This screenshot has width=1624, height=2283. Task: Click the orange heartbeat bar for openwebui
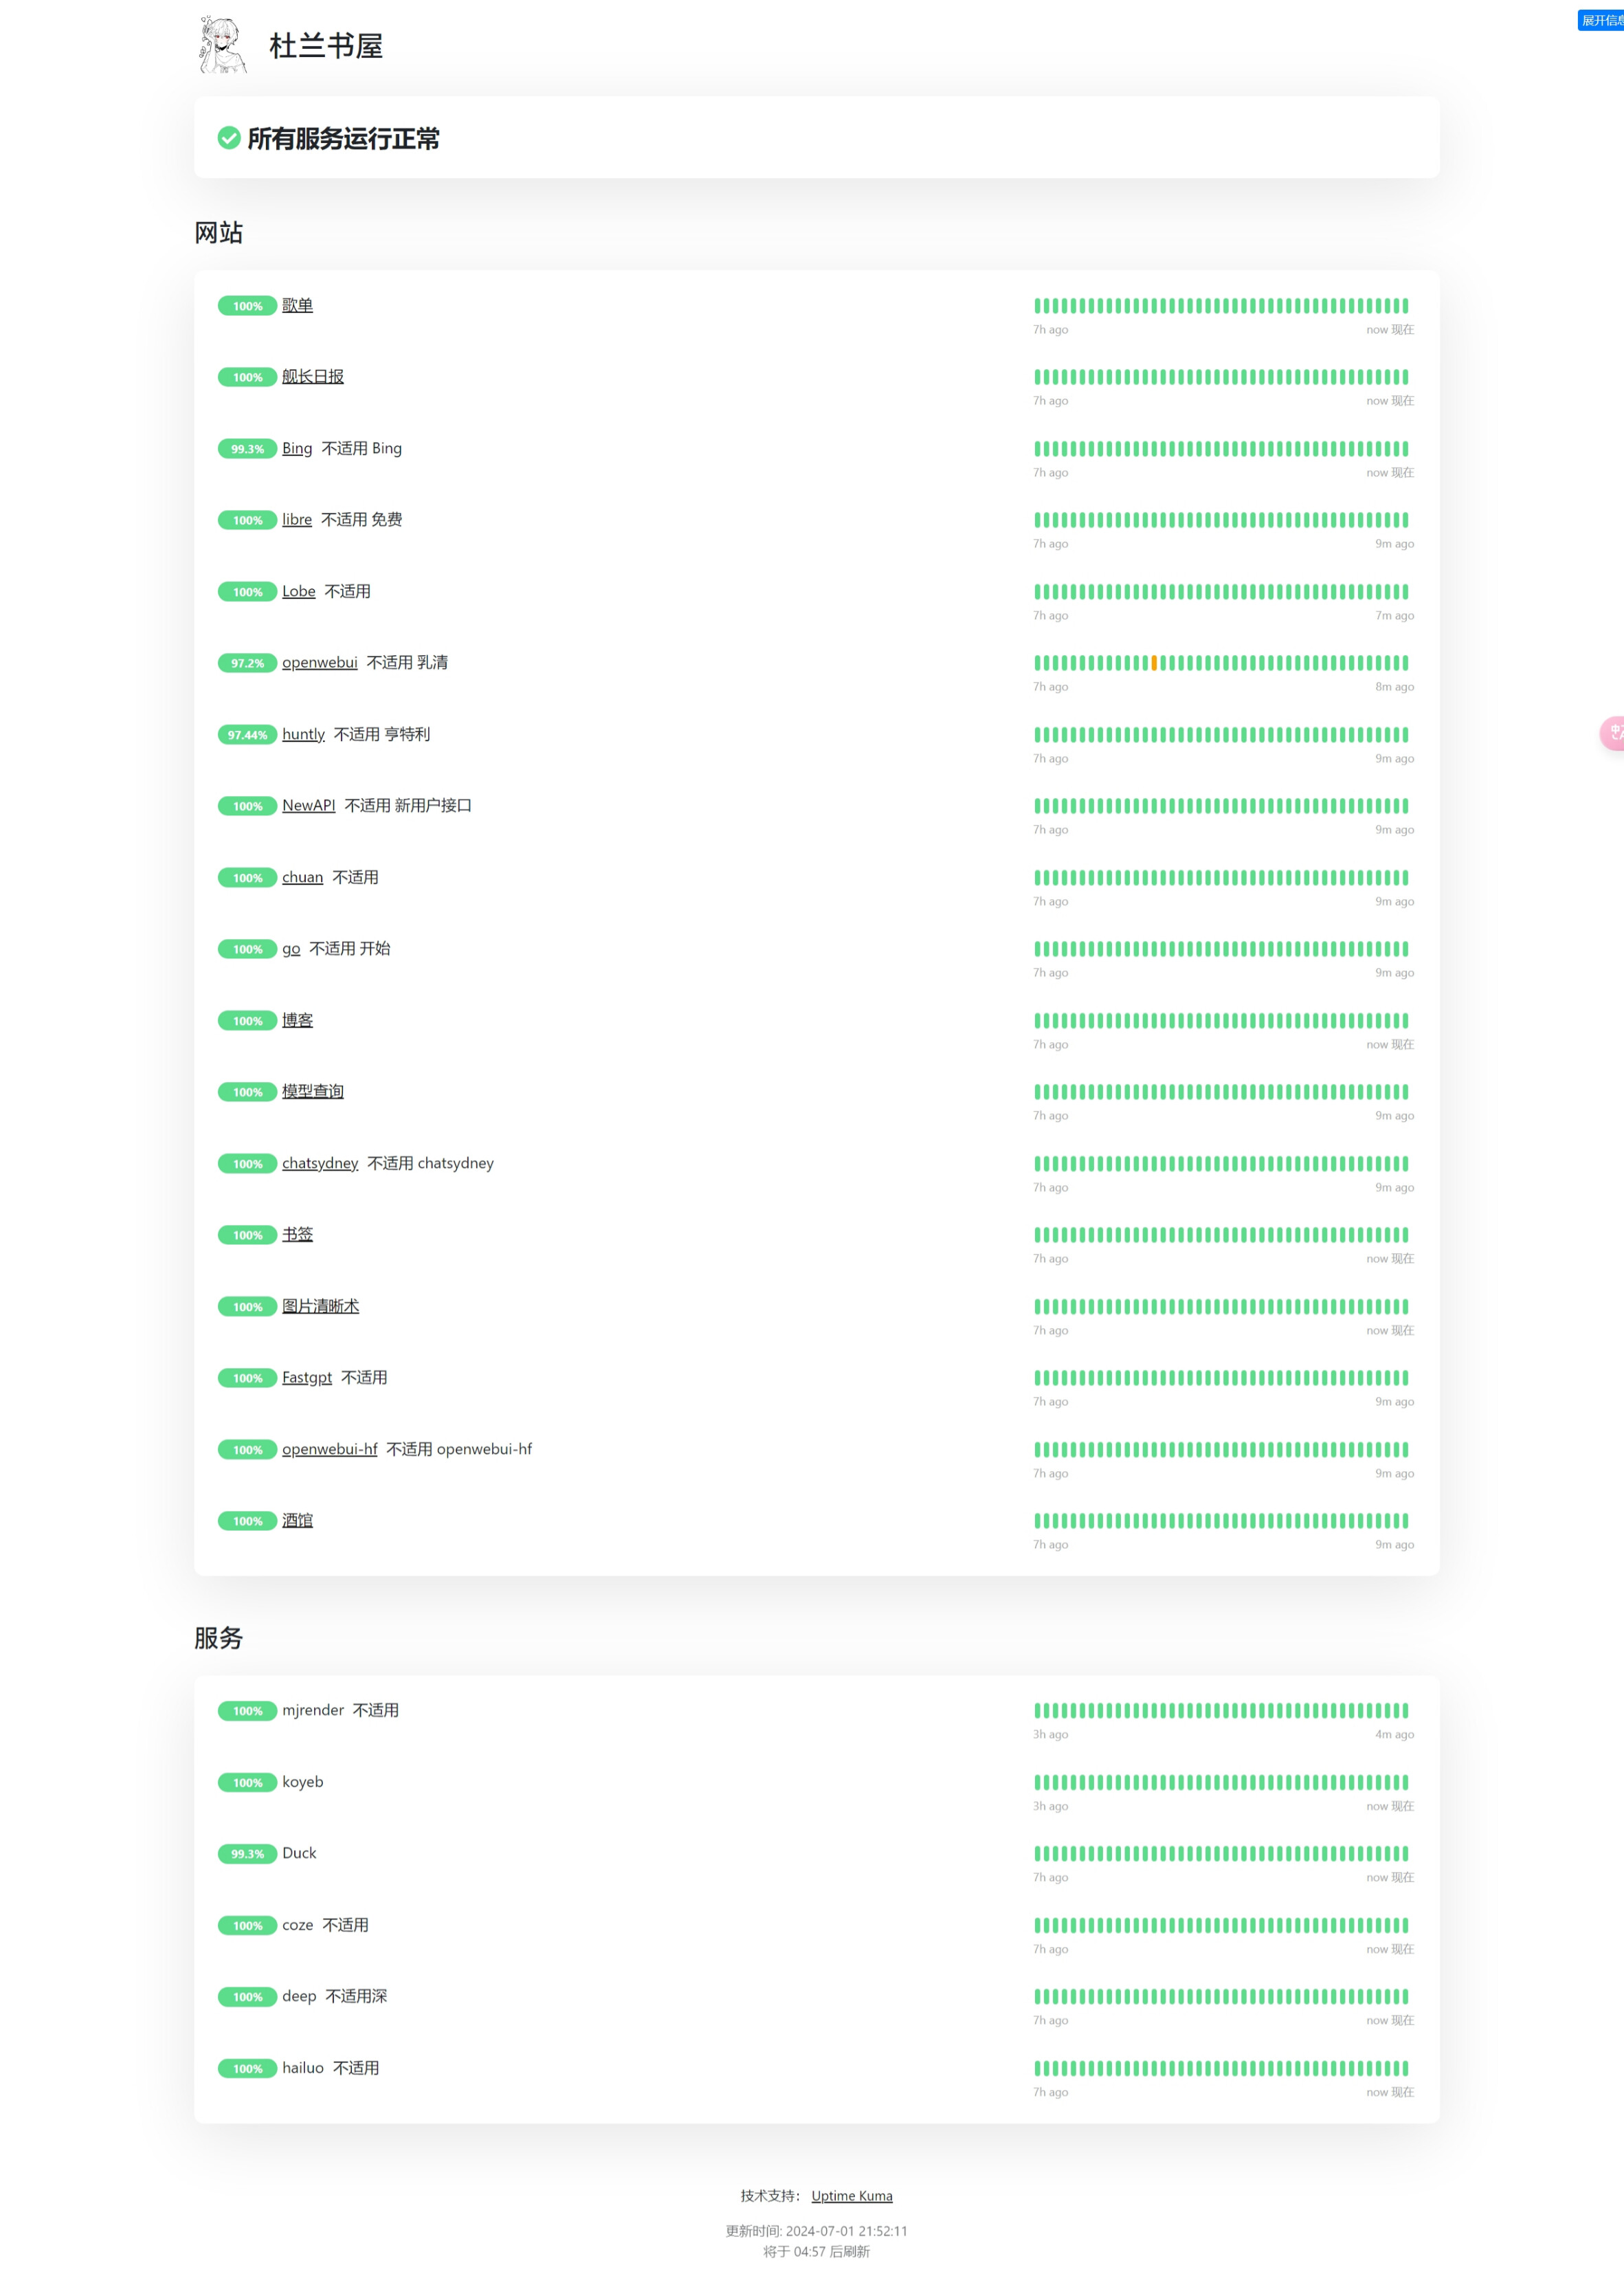(x=1154, y=663)
